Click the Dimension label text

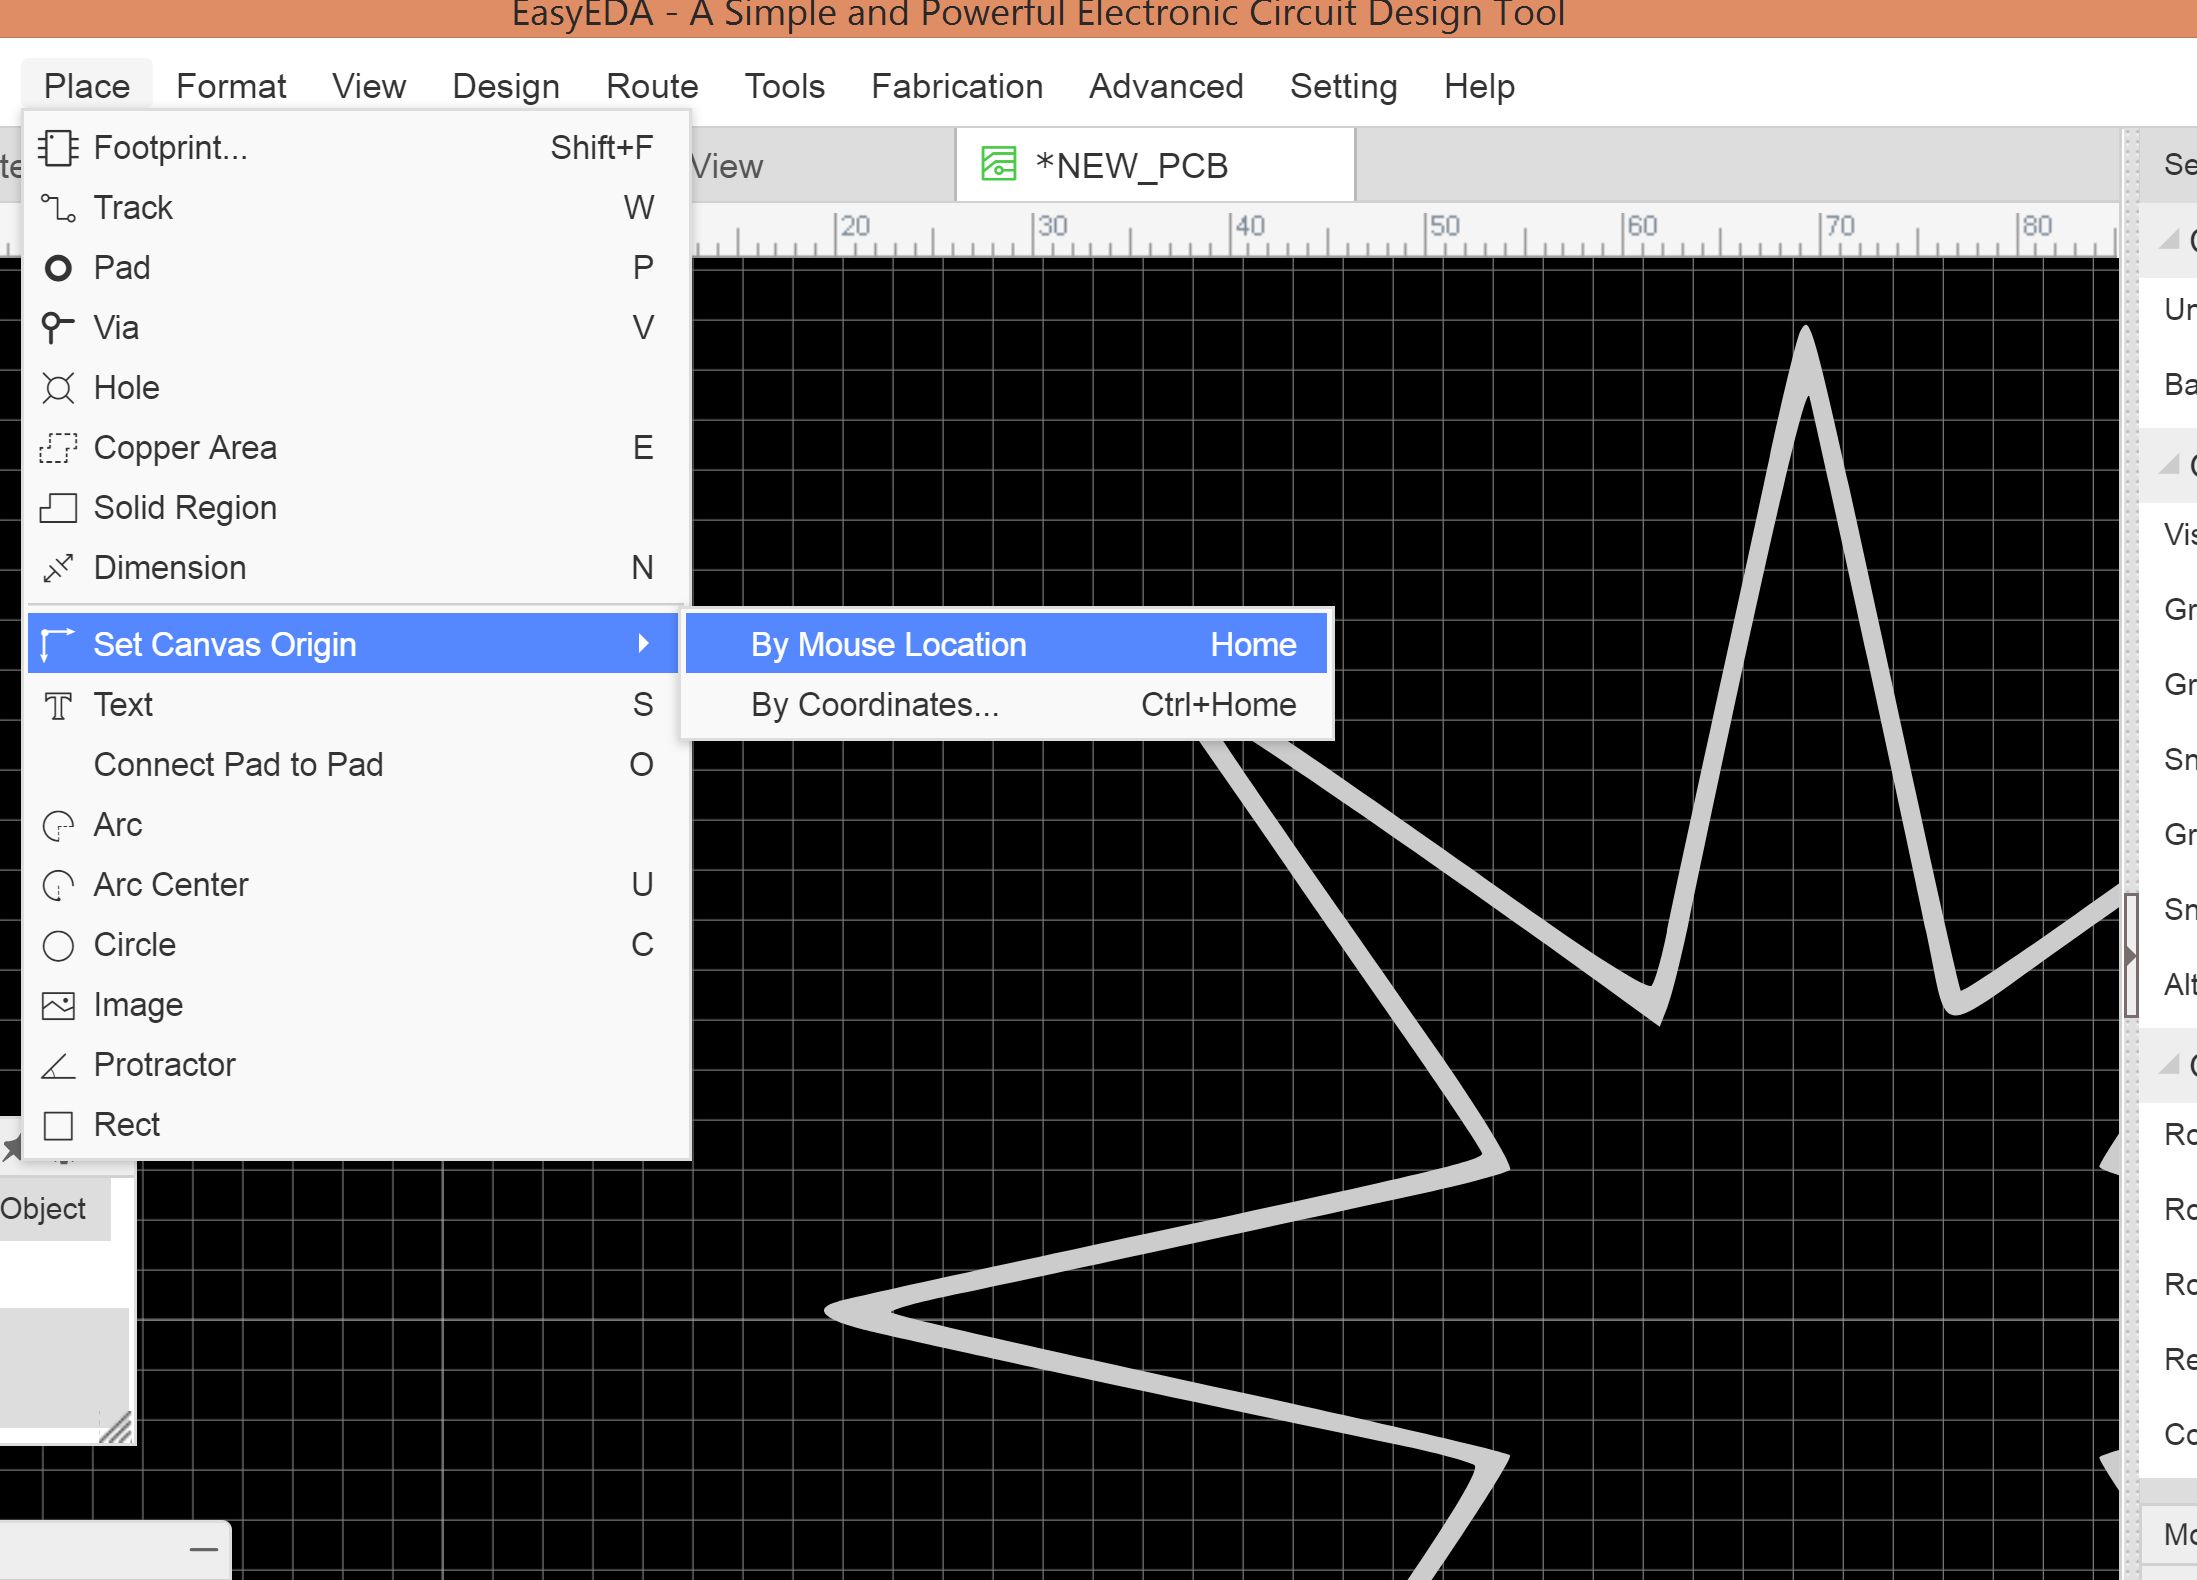(x=170, y=568)
